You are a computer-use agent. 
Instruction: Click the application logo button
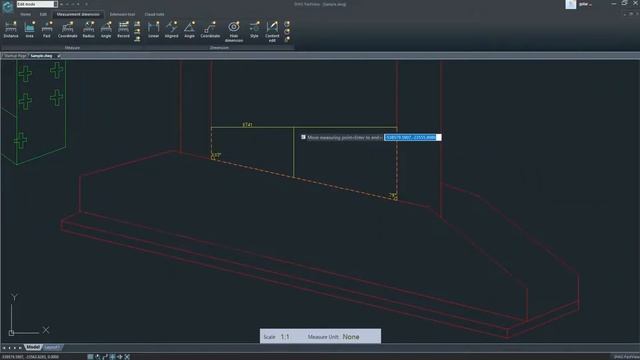(x=7, y=7)
